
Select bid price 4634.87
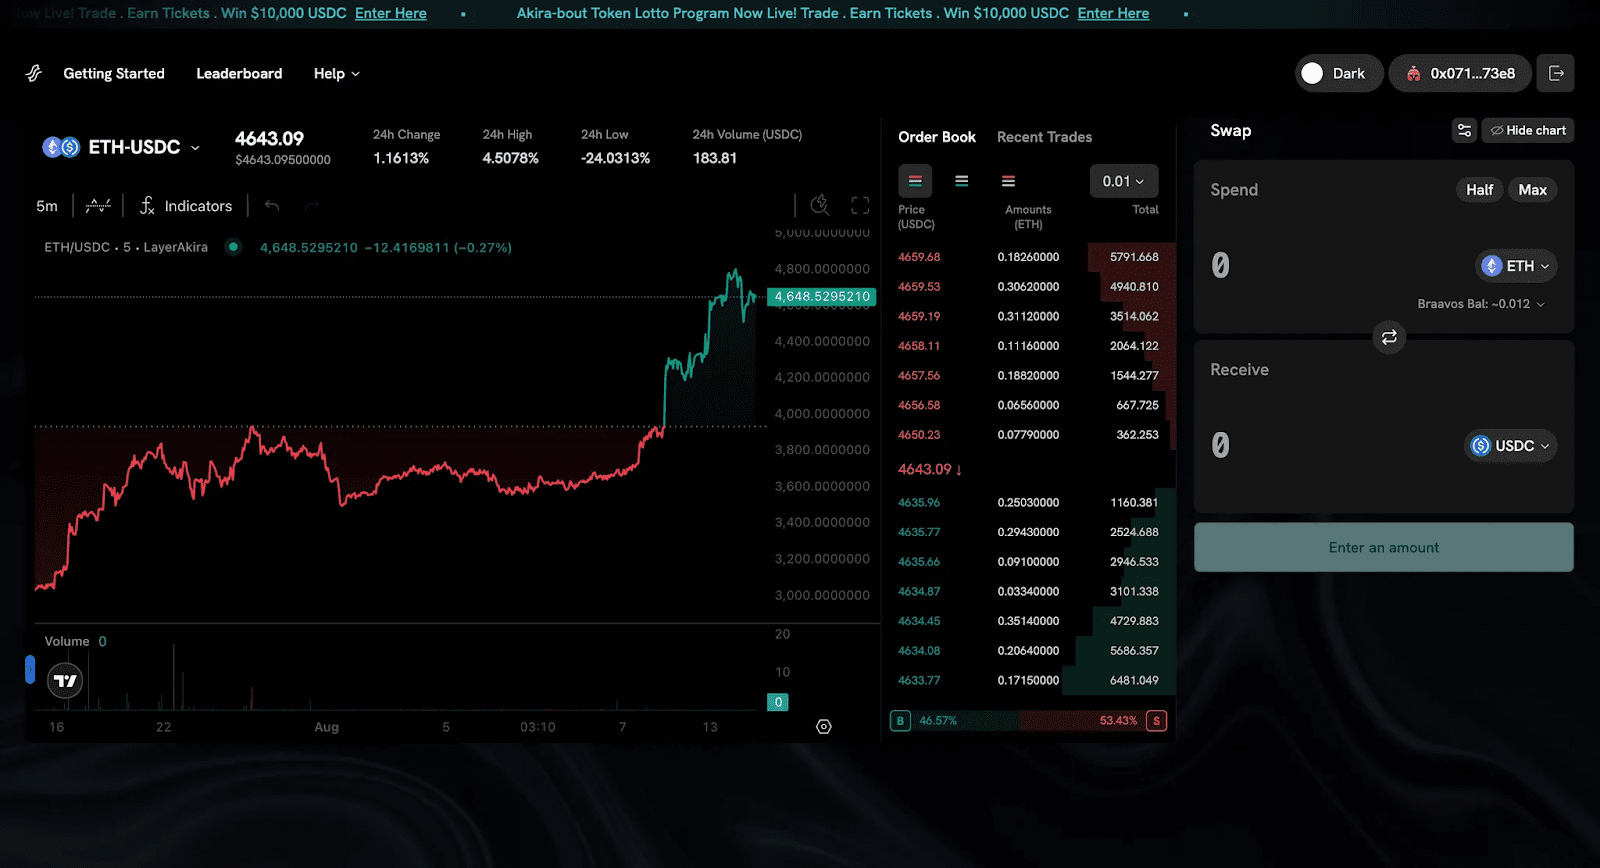pos(919,591)
